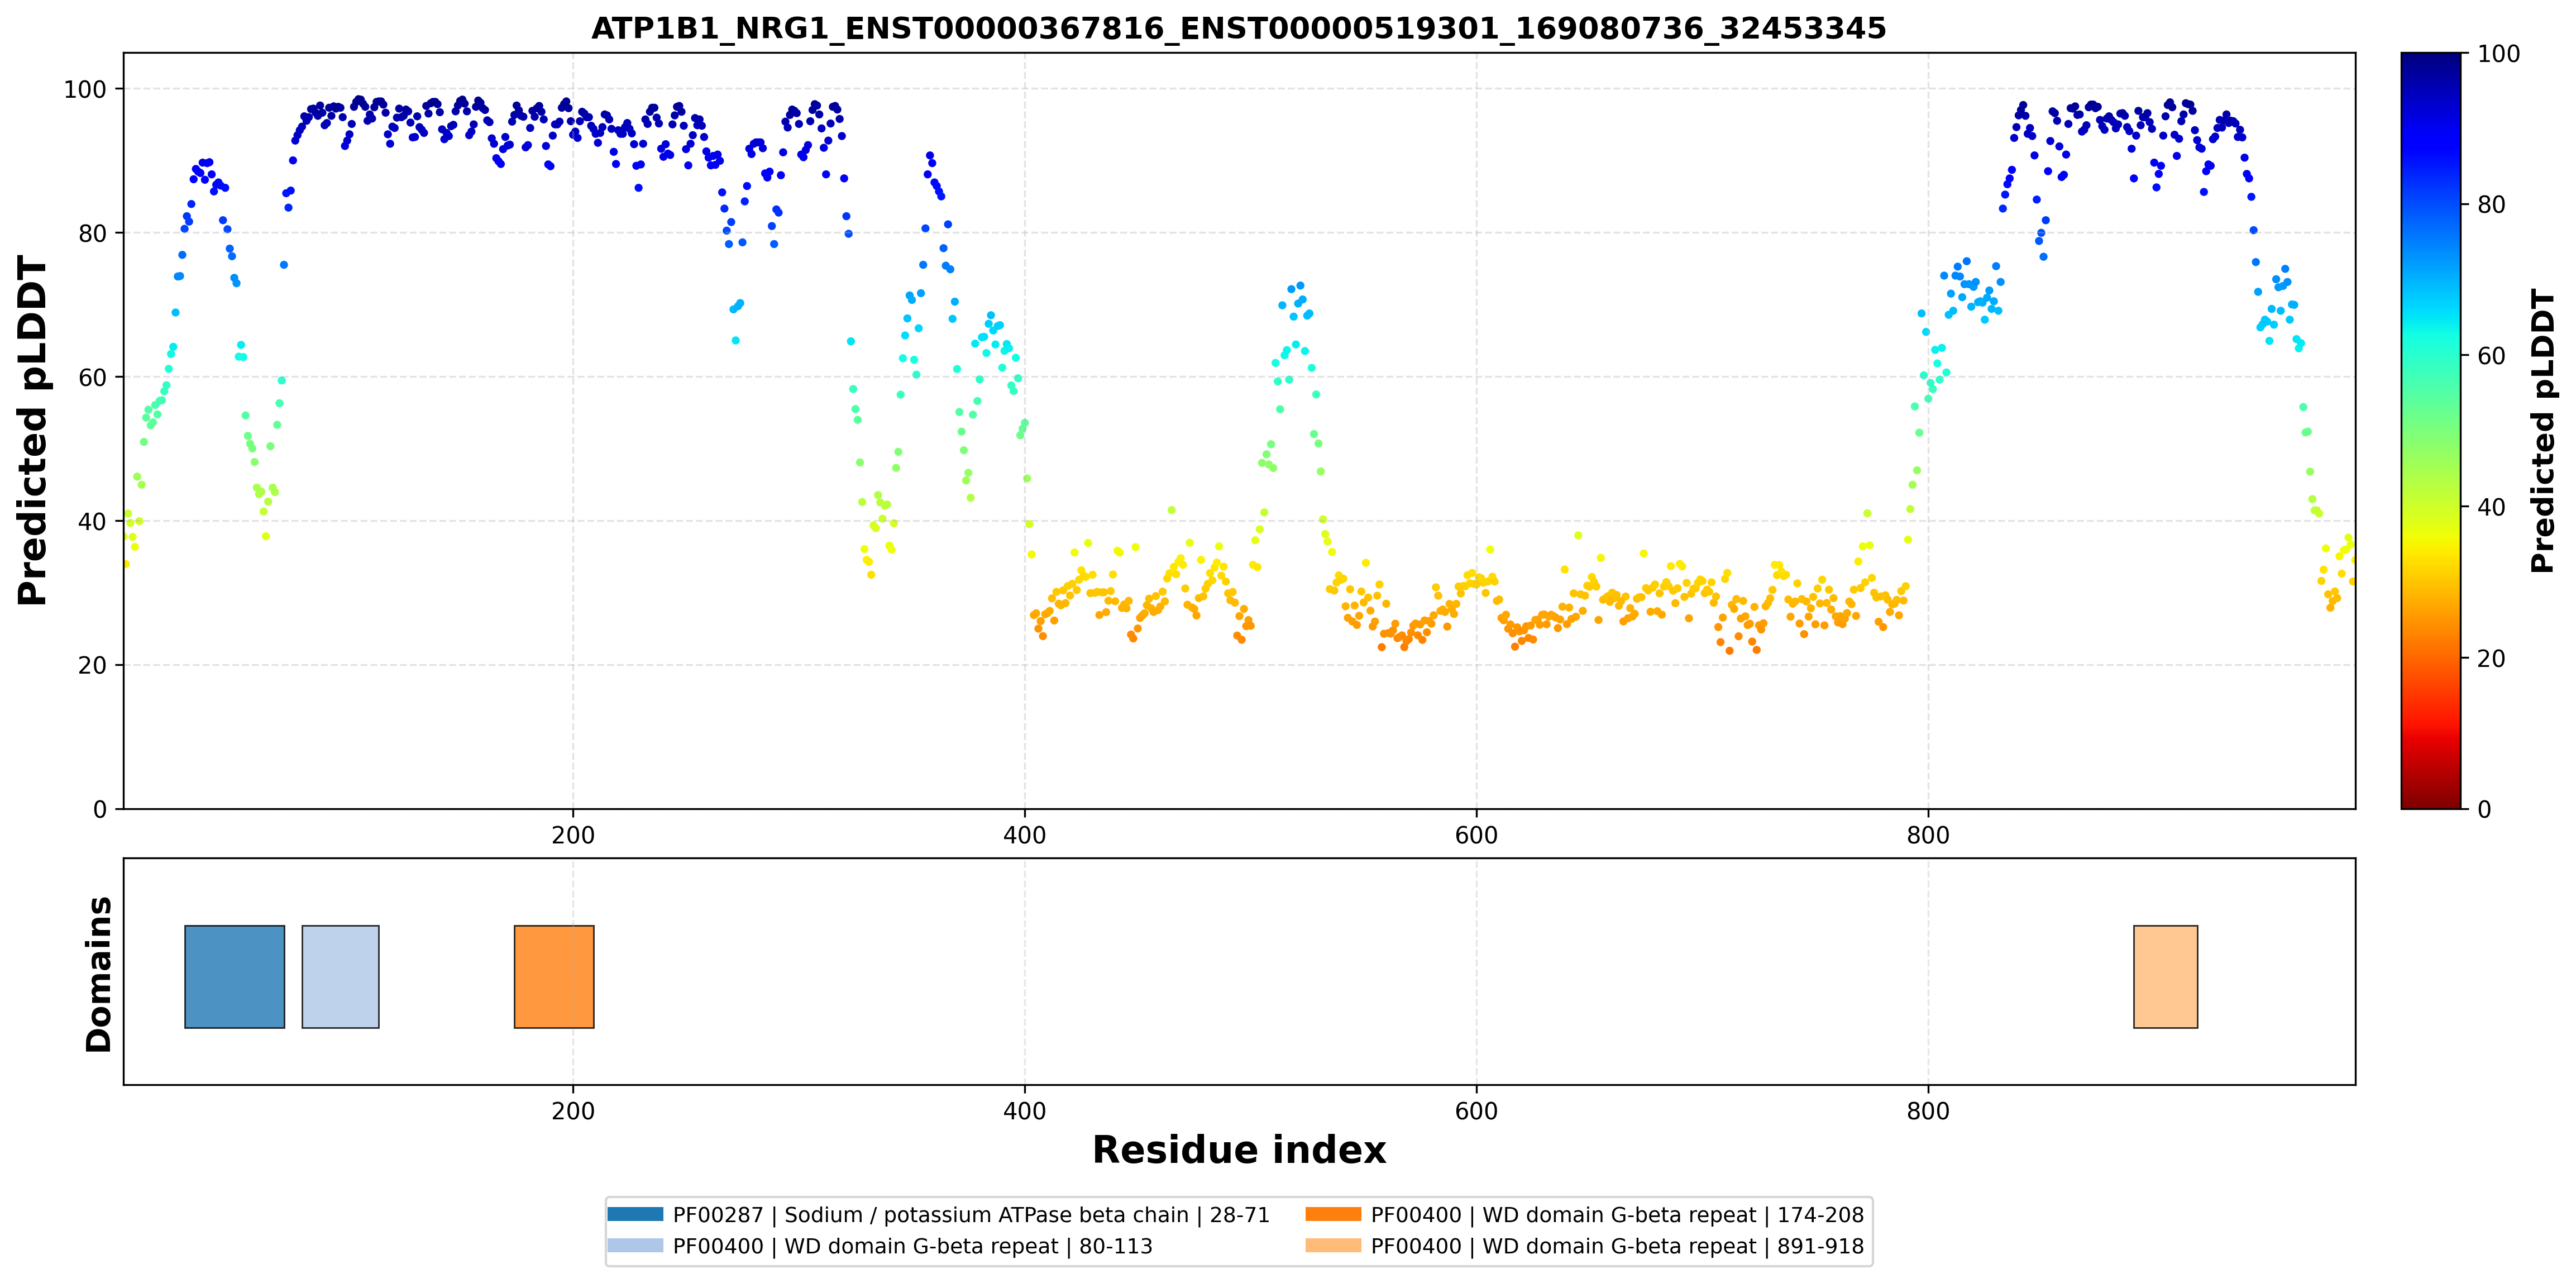Click the PF00287 legend color swatch
The width and height of the screenshot is (2576, 1283).
635,1214
